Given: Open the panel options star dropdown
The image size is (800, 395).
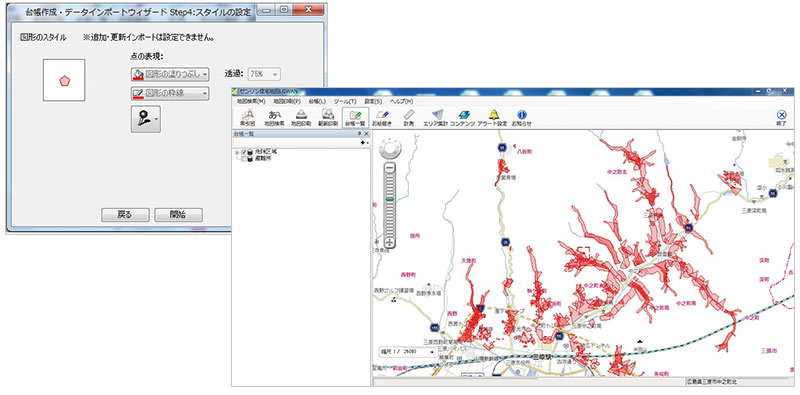Looking at the screenshot, I should tap(364, 142).
